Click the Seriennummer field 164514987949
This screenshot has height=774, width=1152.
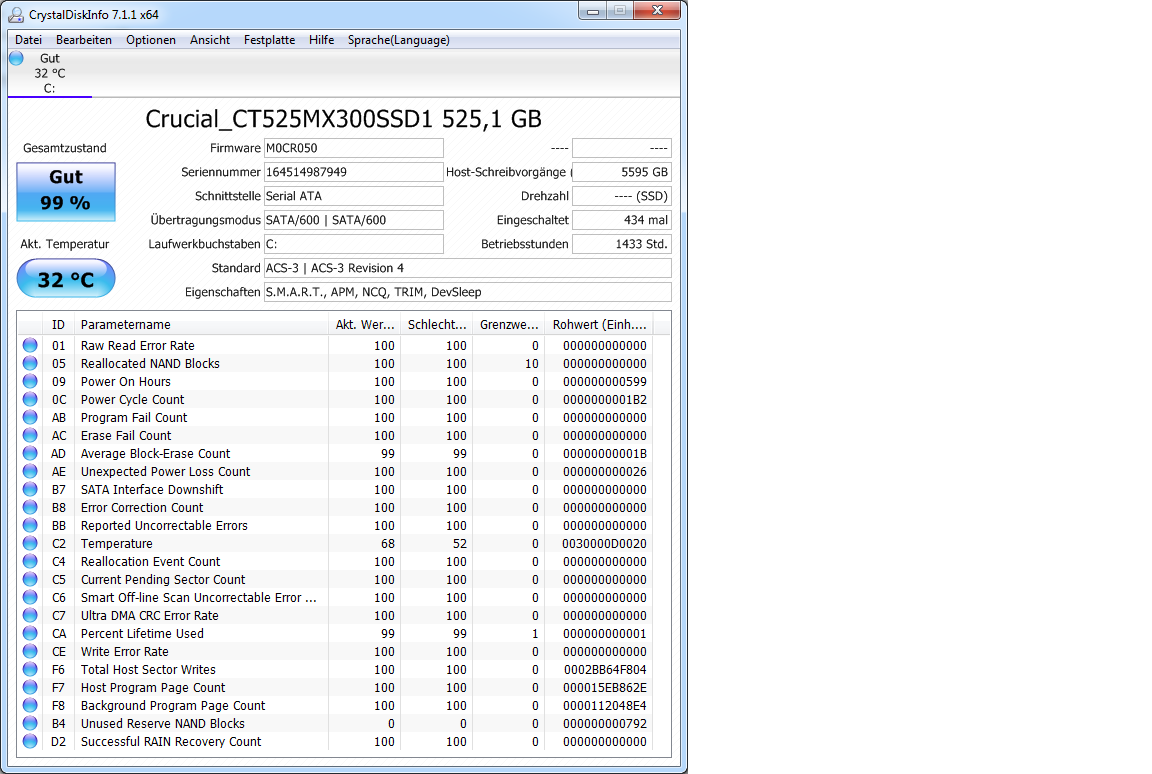pos(353,172)
